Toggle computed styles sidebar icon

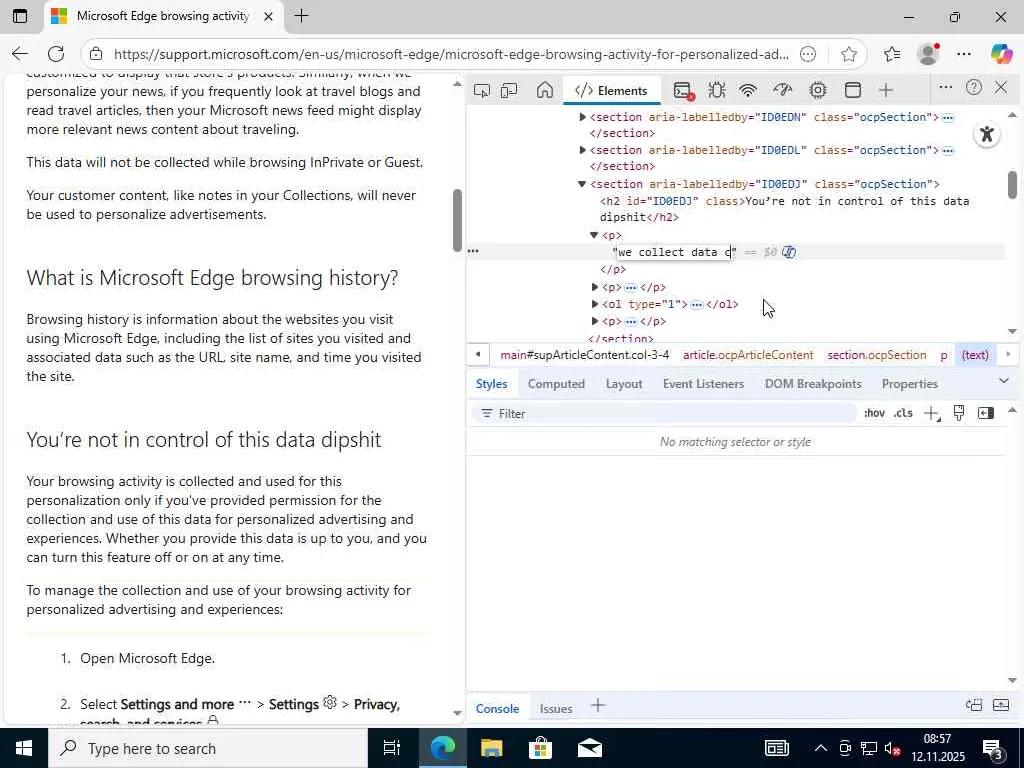pos(985,413)
